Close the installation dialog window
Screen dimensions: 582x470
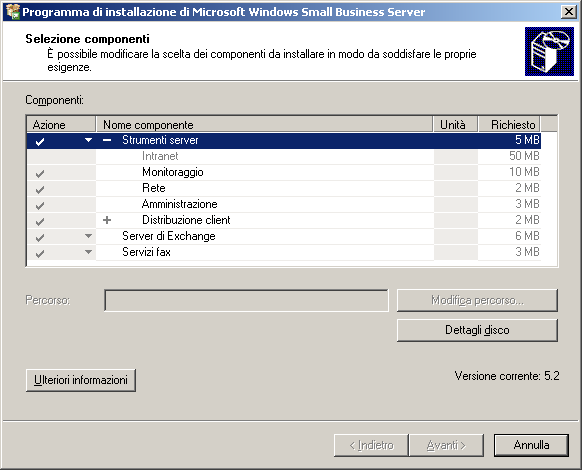(568, 12)
